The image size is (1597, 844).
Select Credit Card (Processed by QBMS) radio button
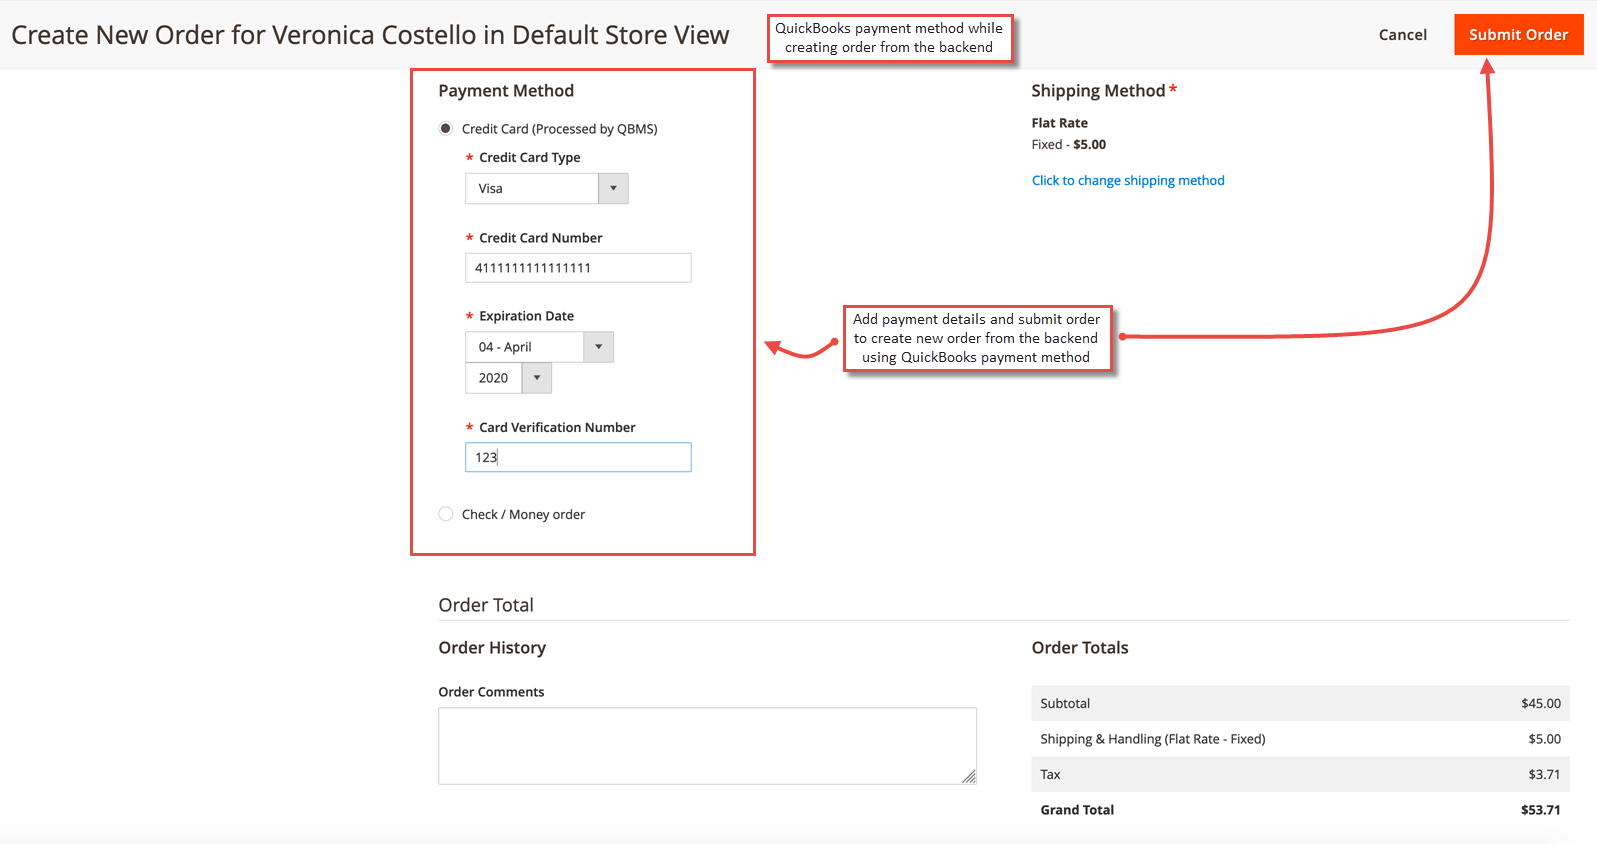pyautogui.click(x=446, y=129)
